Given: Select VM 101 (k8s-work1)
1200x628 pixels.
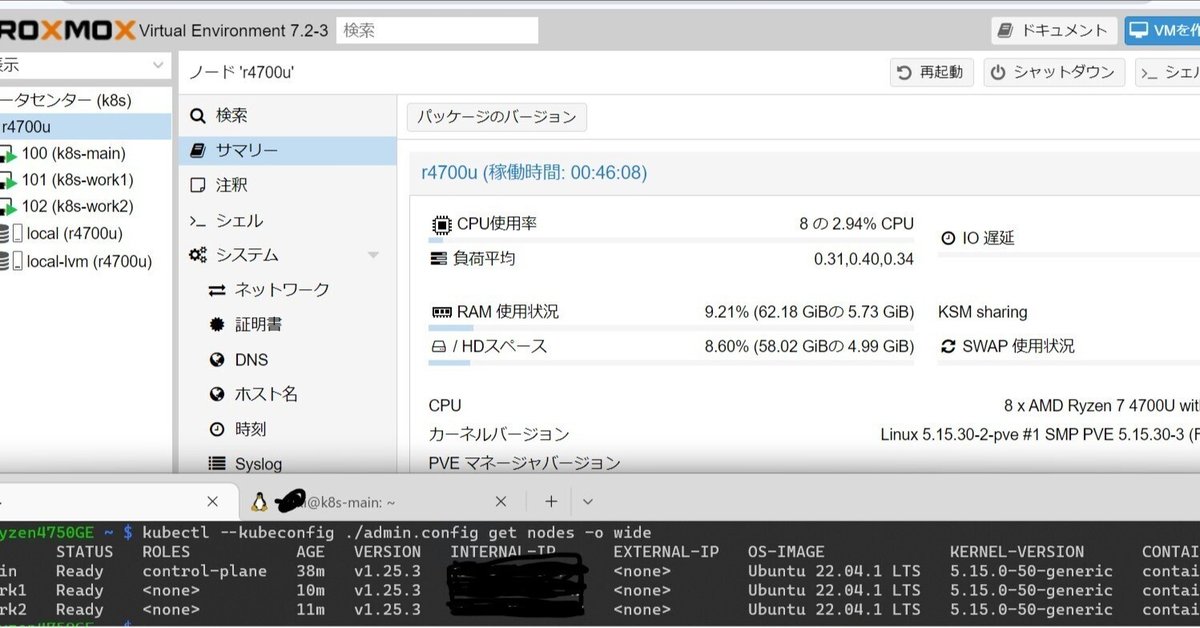Looking at the screenshot, I should [x=77, y=180].
